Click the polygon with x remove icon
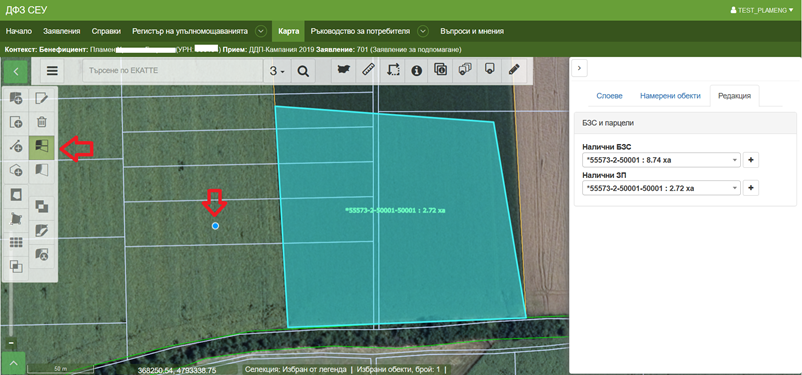802x375 pixels. pyautogui.click(x=41, y=254)
